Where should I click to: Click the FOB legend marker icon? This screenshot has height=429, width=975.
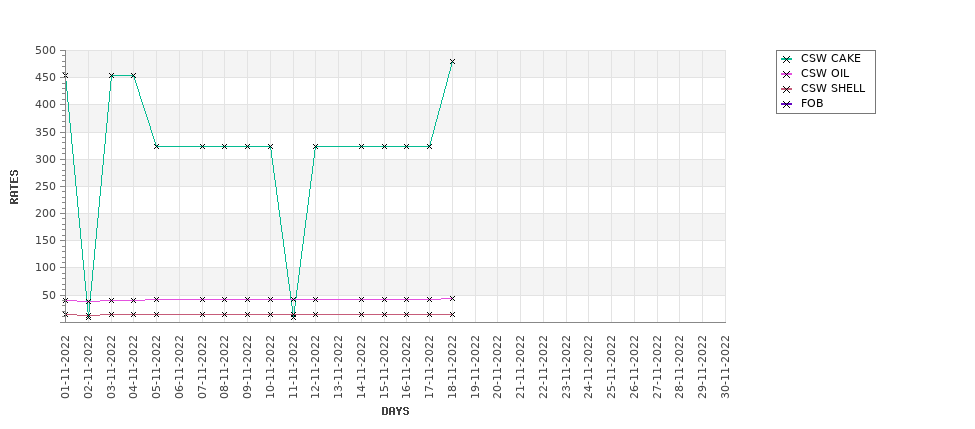[x=787, y=104]
